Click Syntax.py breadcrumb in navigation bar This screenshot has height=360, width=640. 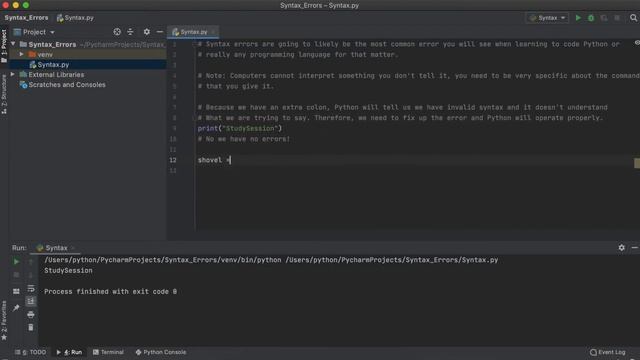[x=75, y=18]
